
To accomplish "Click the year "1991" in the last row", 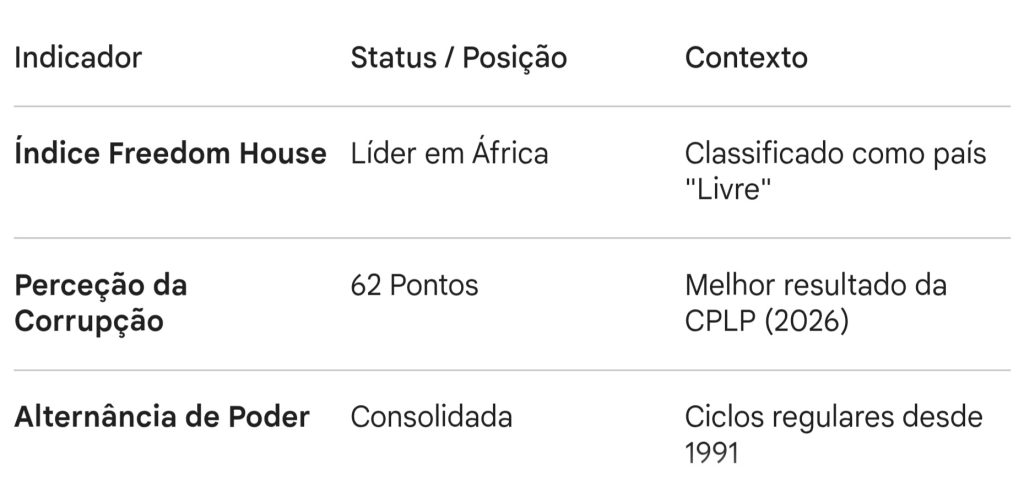I will point(711,452).
